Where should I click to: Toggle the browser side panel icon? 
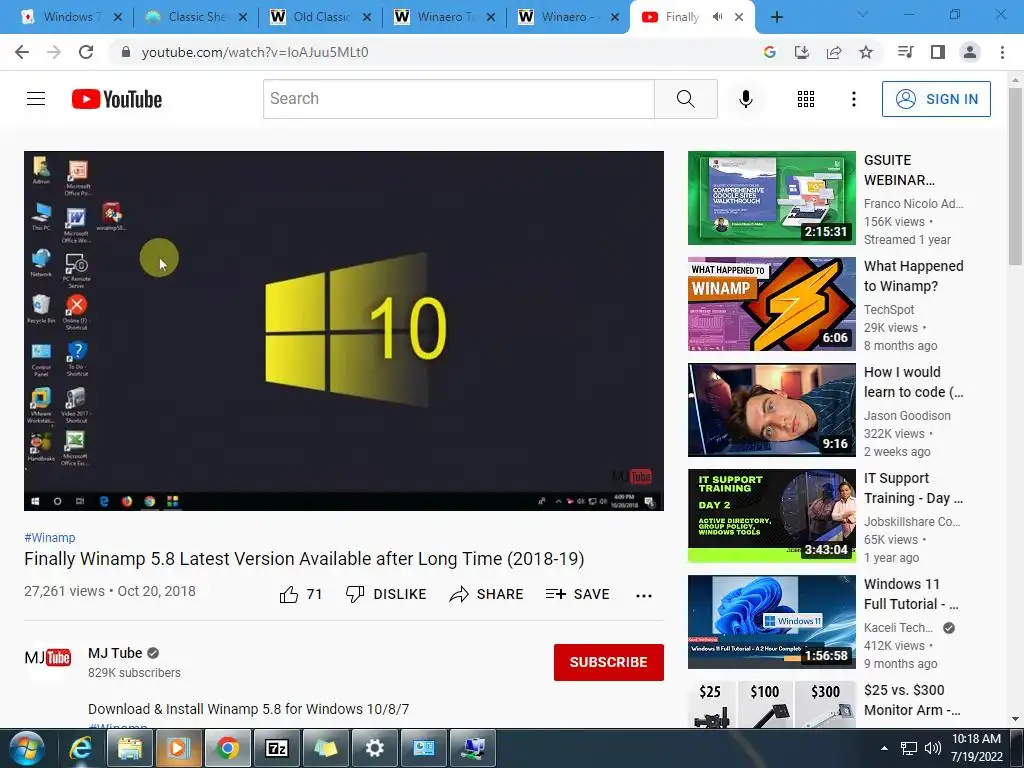tap(938, 52)
